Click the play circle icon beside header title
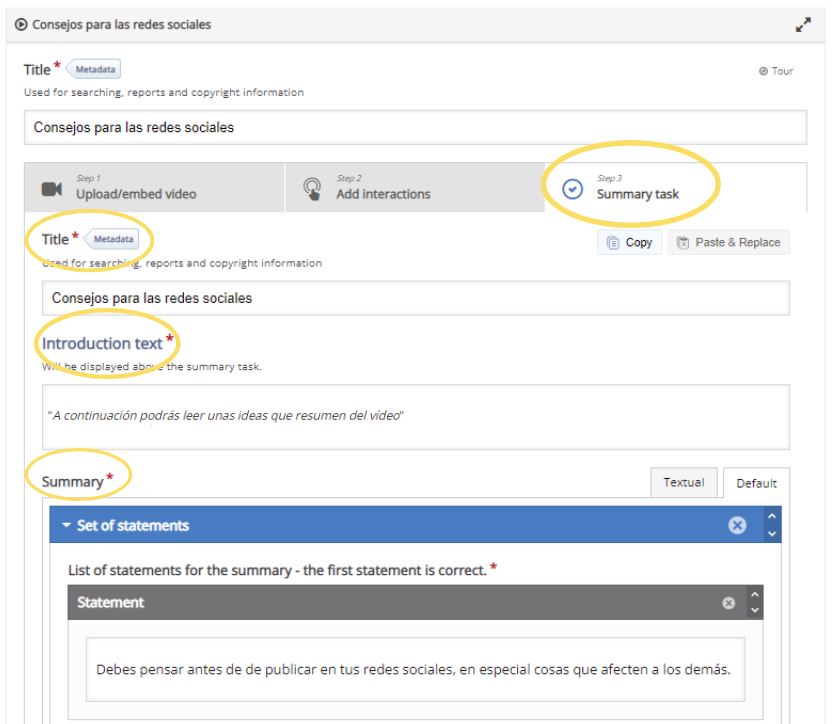The width and height of the screenshot is (833, 724). click(x=21, y=24)
